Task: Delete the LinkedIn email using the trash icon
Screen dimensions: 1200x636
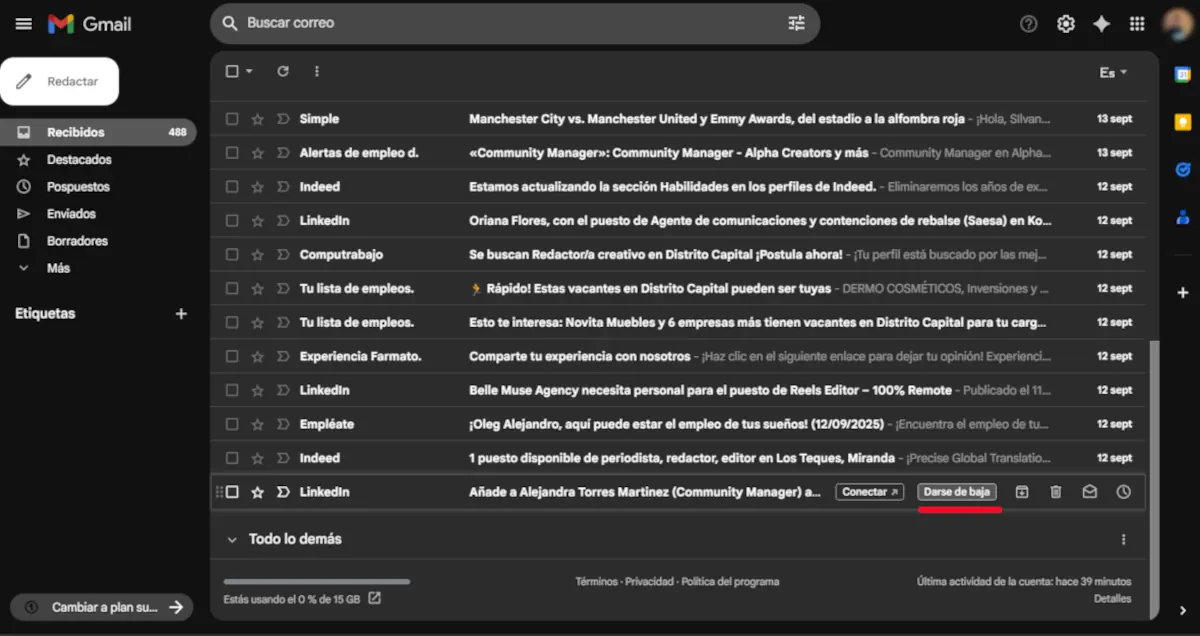Action: (x=1055, y=491)
